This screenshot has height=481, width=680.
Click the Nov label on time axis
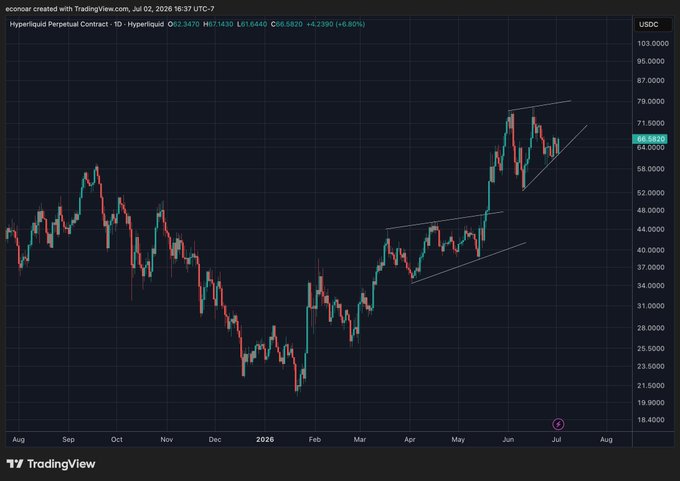[x=167, y=439]
